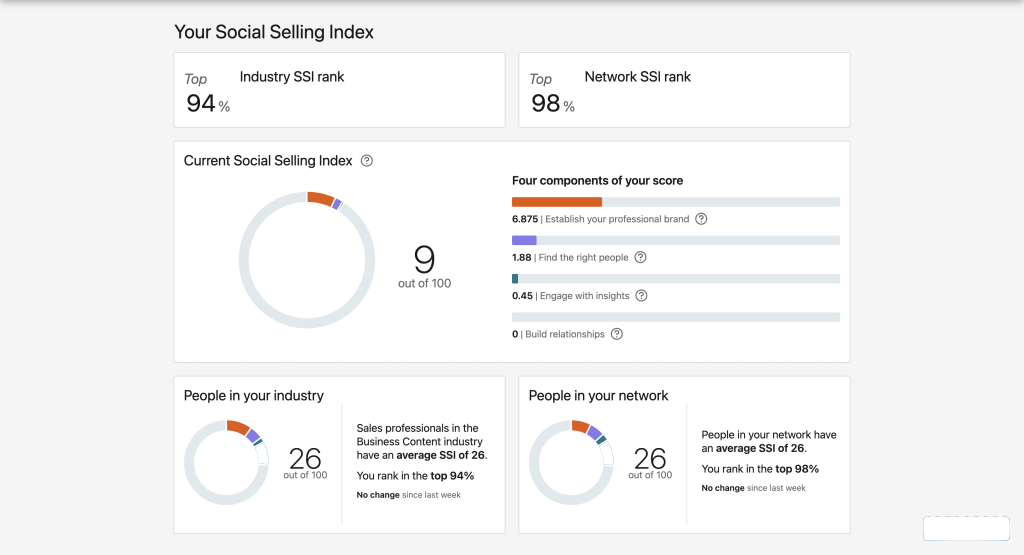Screen dimensions: 1024x555
Task: Click the People in your network donut chart
Action: [x=571, y=461]
